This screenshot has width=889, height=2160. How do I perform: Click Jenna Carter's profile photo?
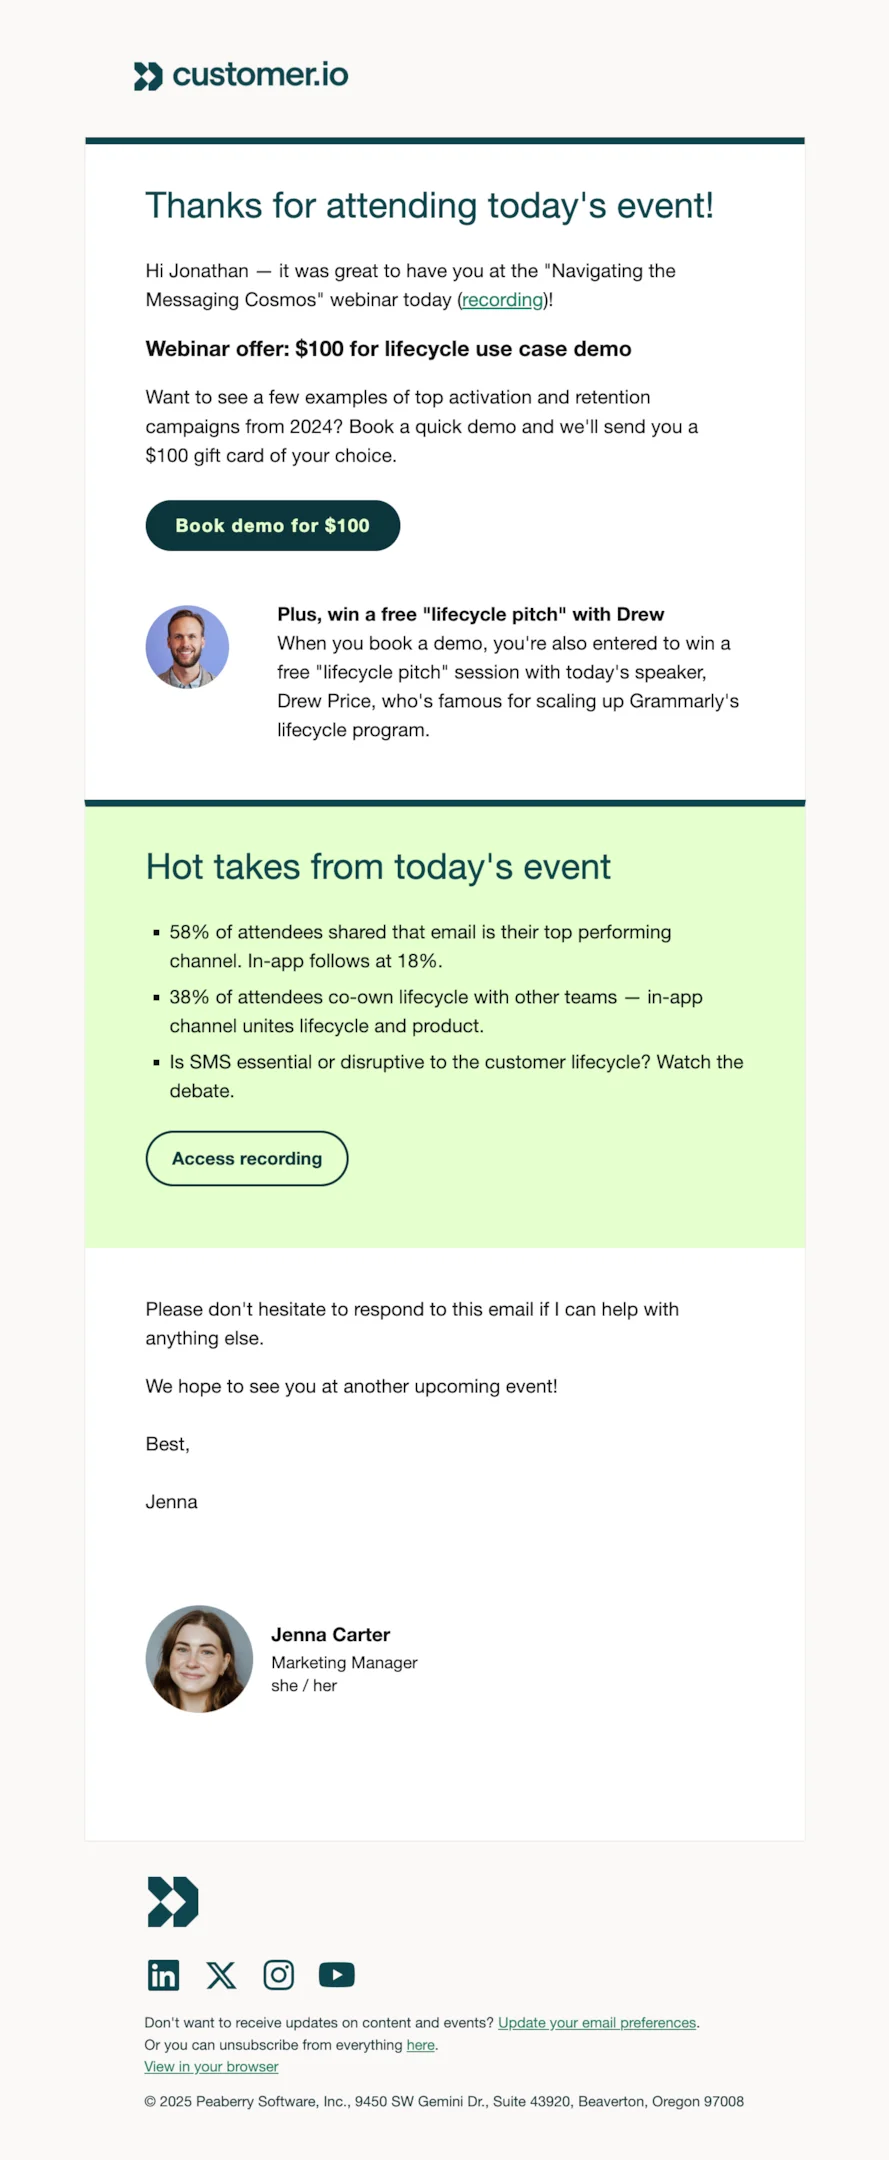click(199, 1659)
